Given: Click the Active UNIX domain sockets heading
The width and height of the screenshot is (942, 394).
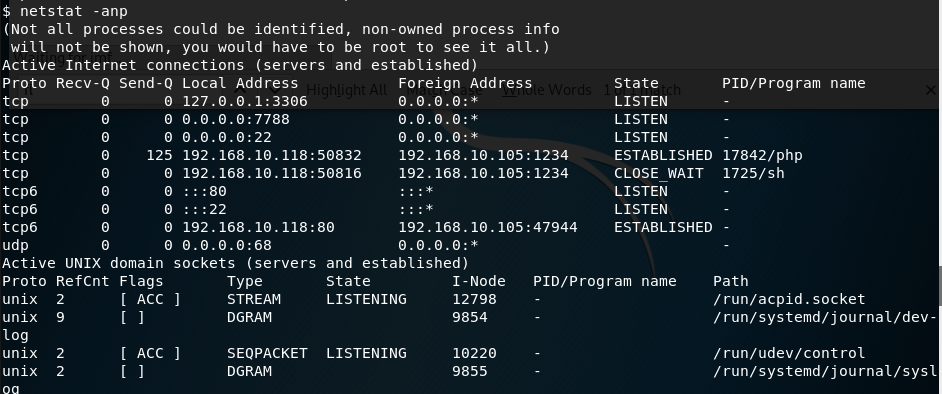Looking at the screenshot, I should 236,263.
